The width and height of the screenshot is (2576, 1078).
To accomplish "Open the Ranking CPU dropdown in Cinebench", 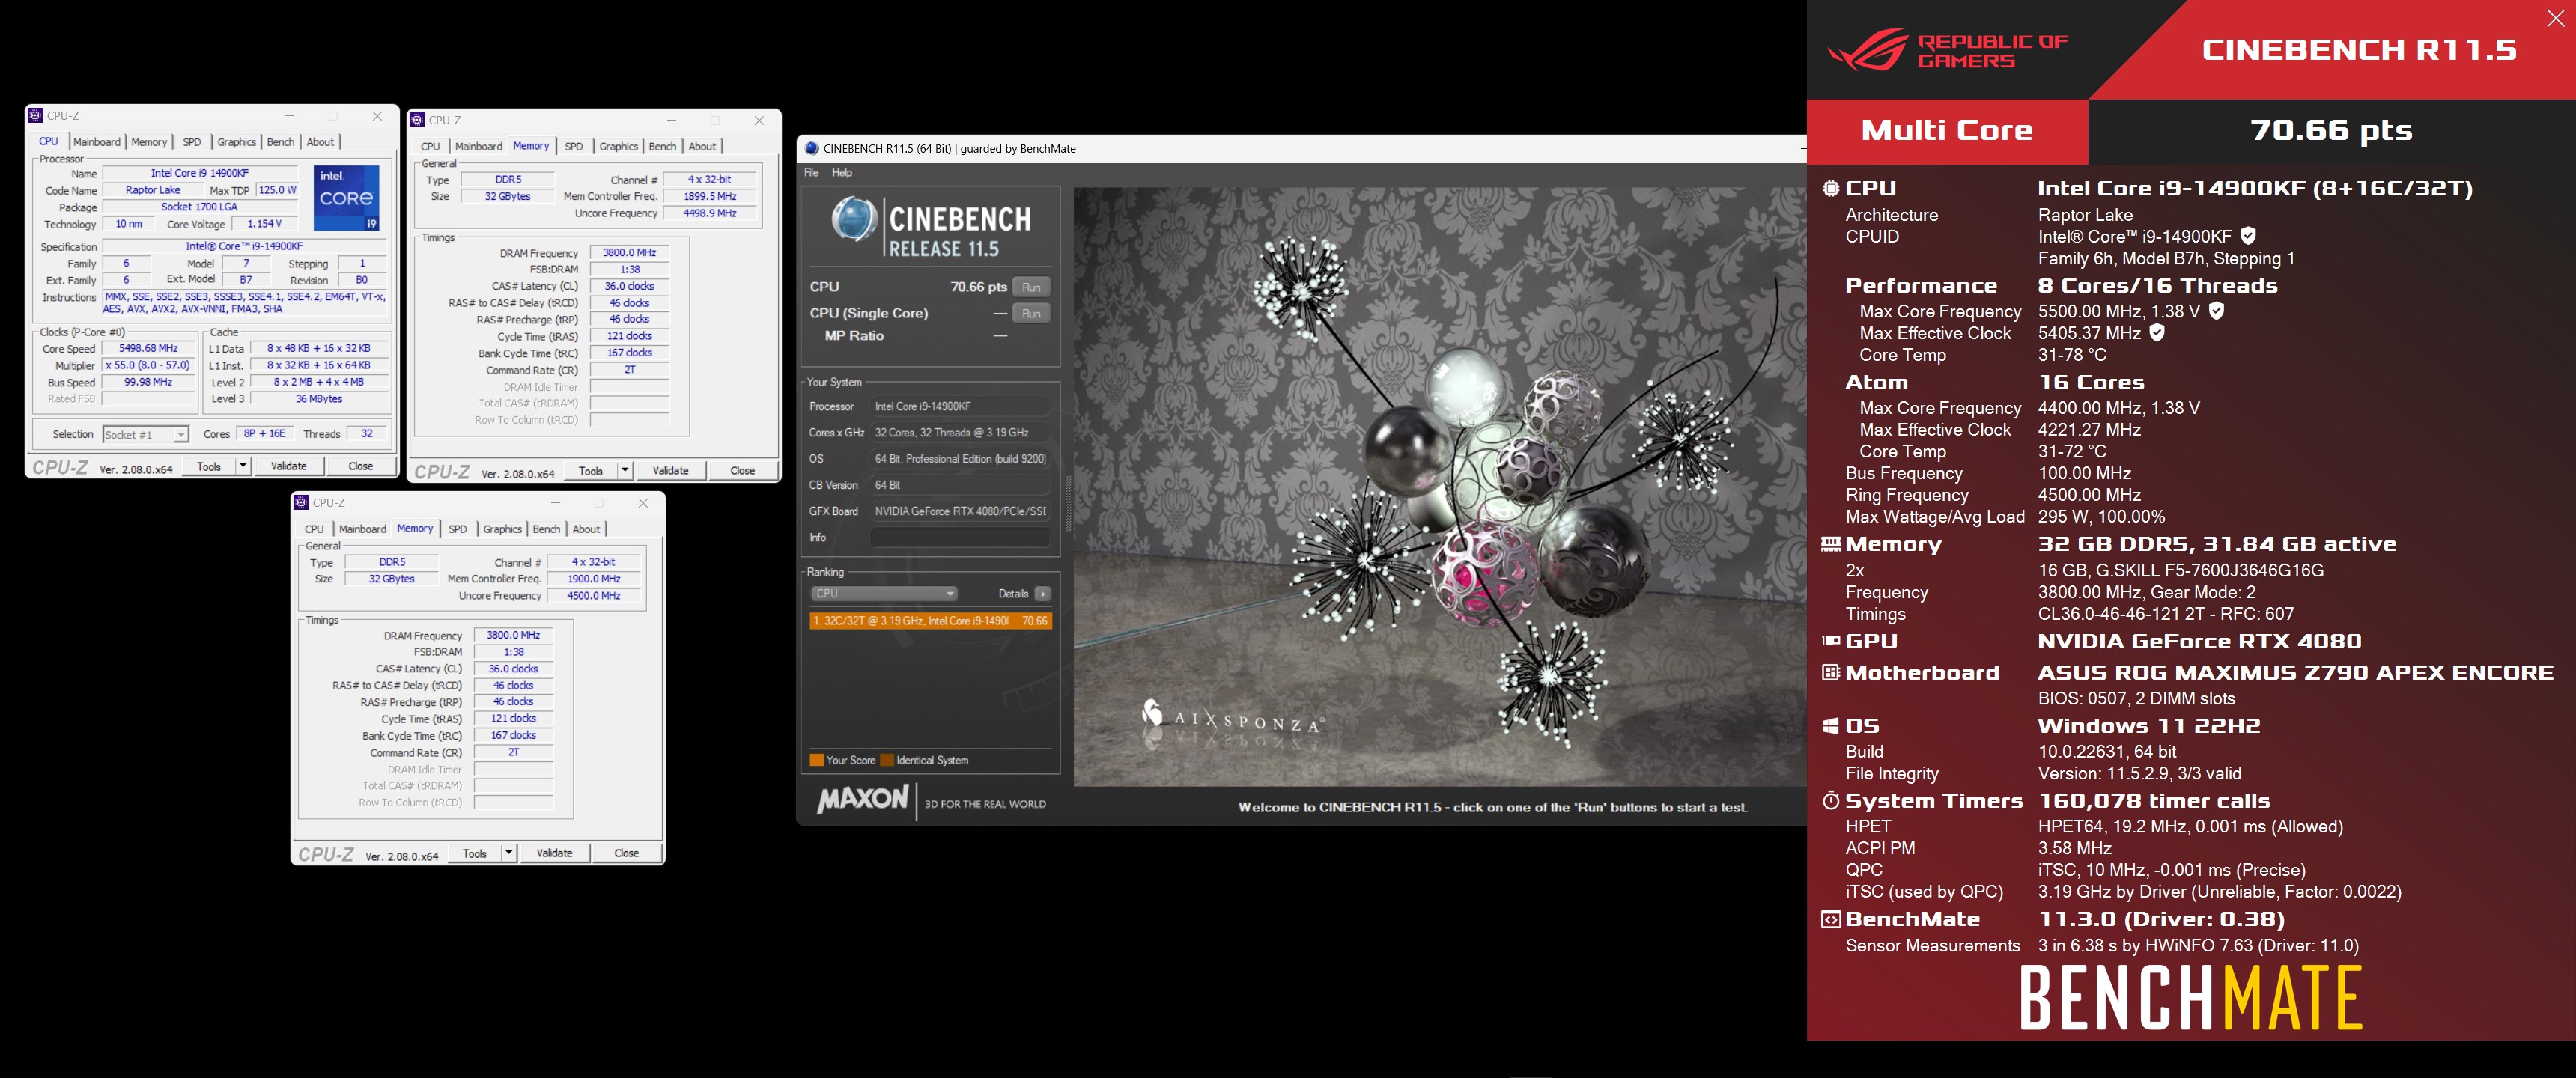I will click(x=884, y=594).
